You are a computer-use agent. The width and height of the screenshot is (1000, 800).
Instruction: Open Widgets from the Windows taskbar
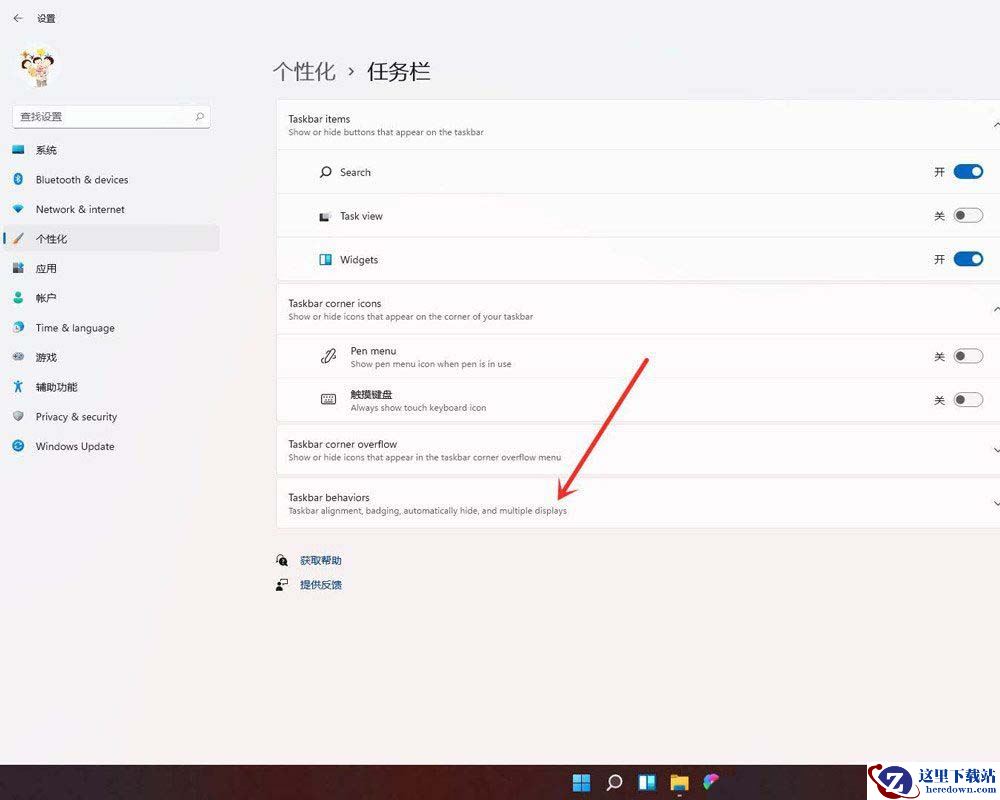tap(647, 782)
